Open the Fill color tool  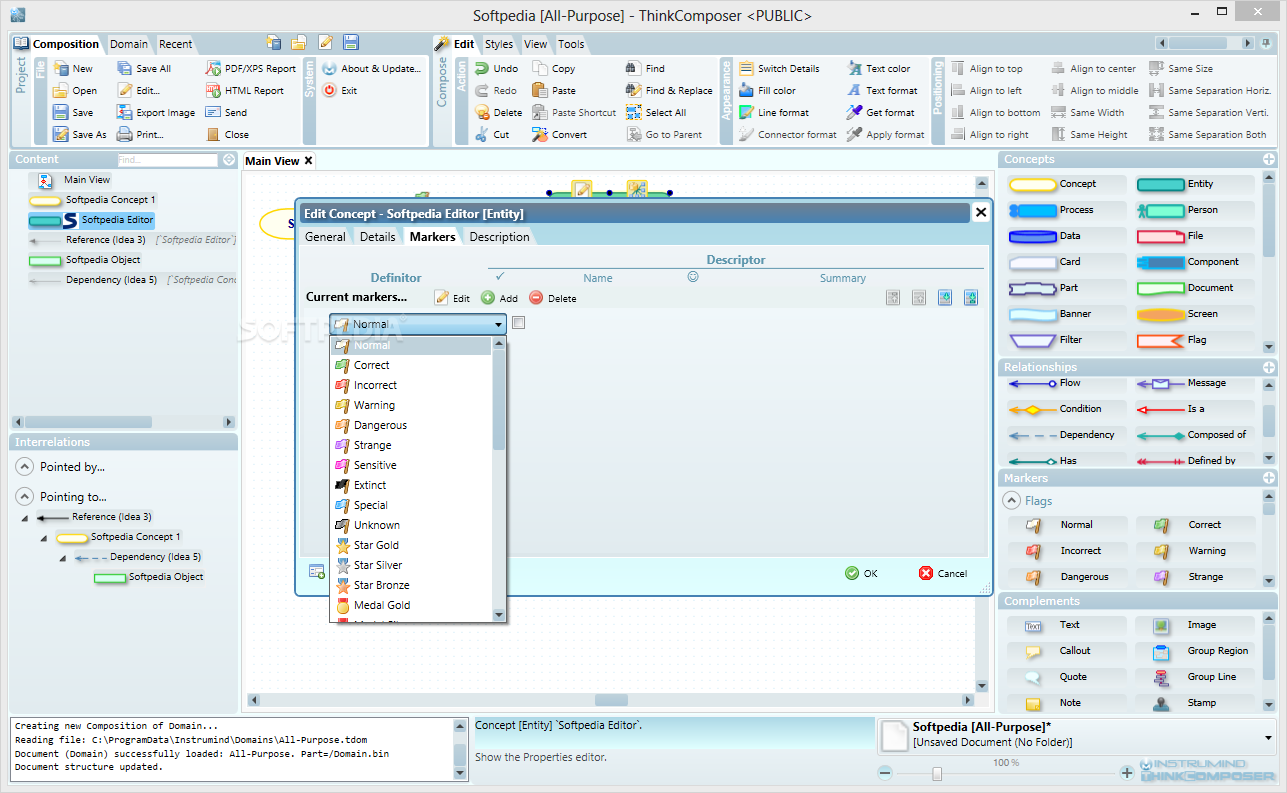tap(767, 91)
